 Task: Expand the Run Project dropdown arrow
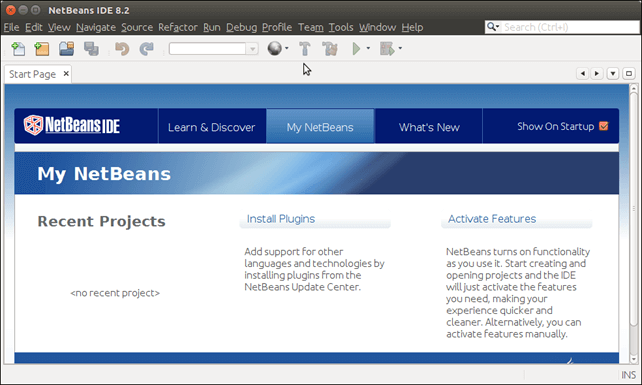pos(368,48)
